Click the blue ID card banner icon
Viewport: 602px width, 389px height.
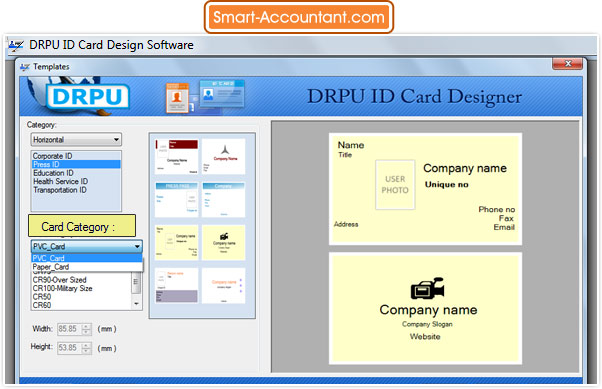pos(222,93)
